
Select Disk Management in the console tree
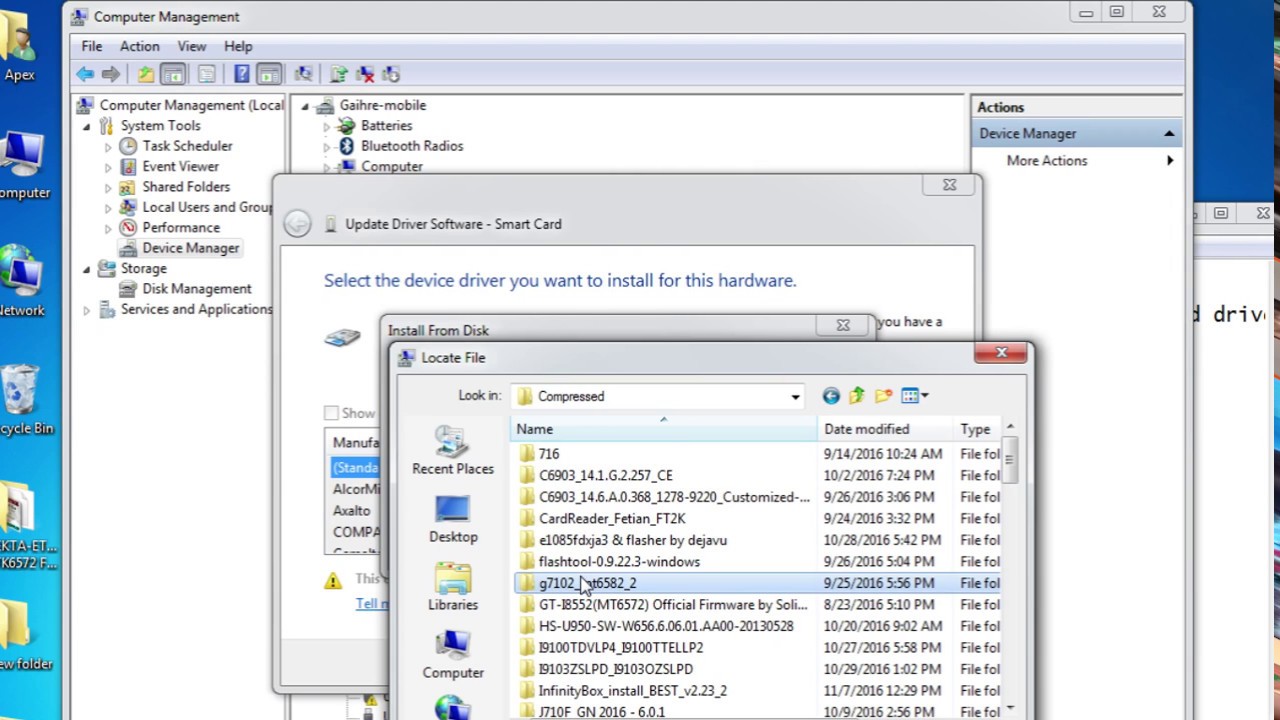pos(197,289)
